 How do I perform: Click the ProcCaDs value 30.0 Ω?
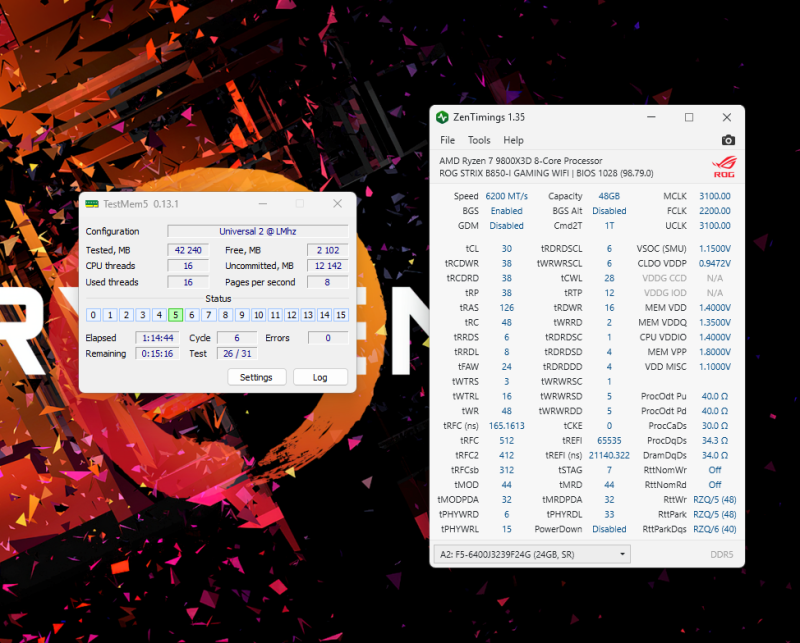click(715, 426)
